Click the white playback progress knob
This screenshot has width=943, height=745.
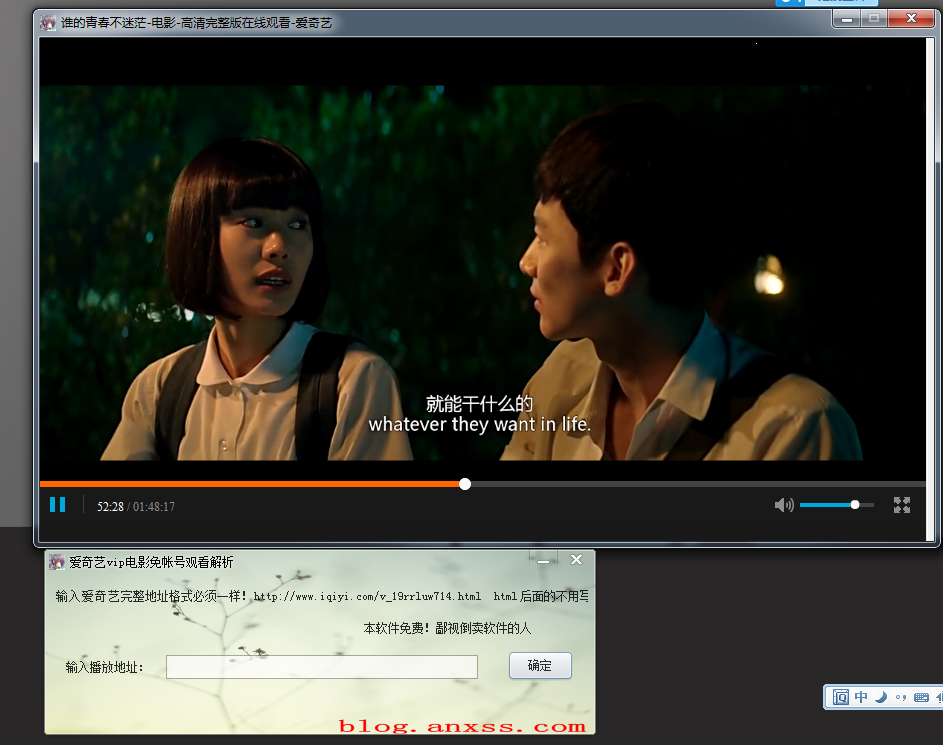(x=465, y=484)
